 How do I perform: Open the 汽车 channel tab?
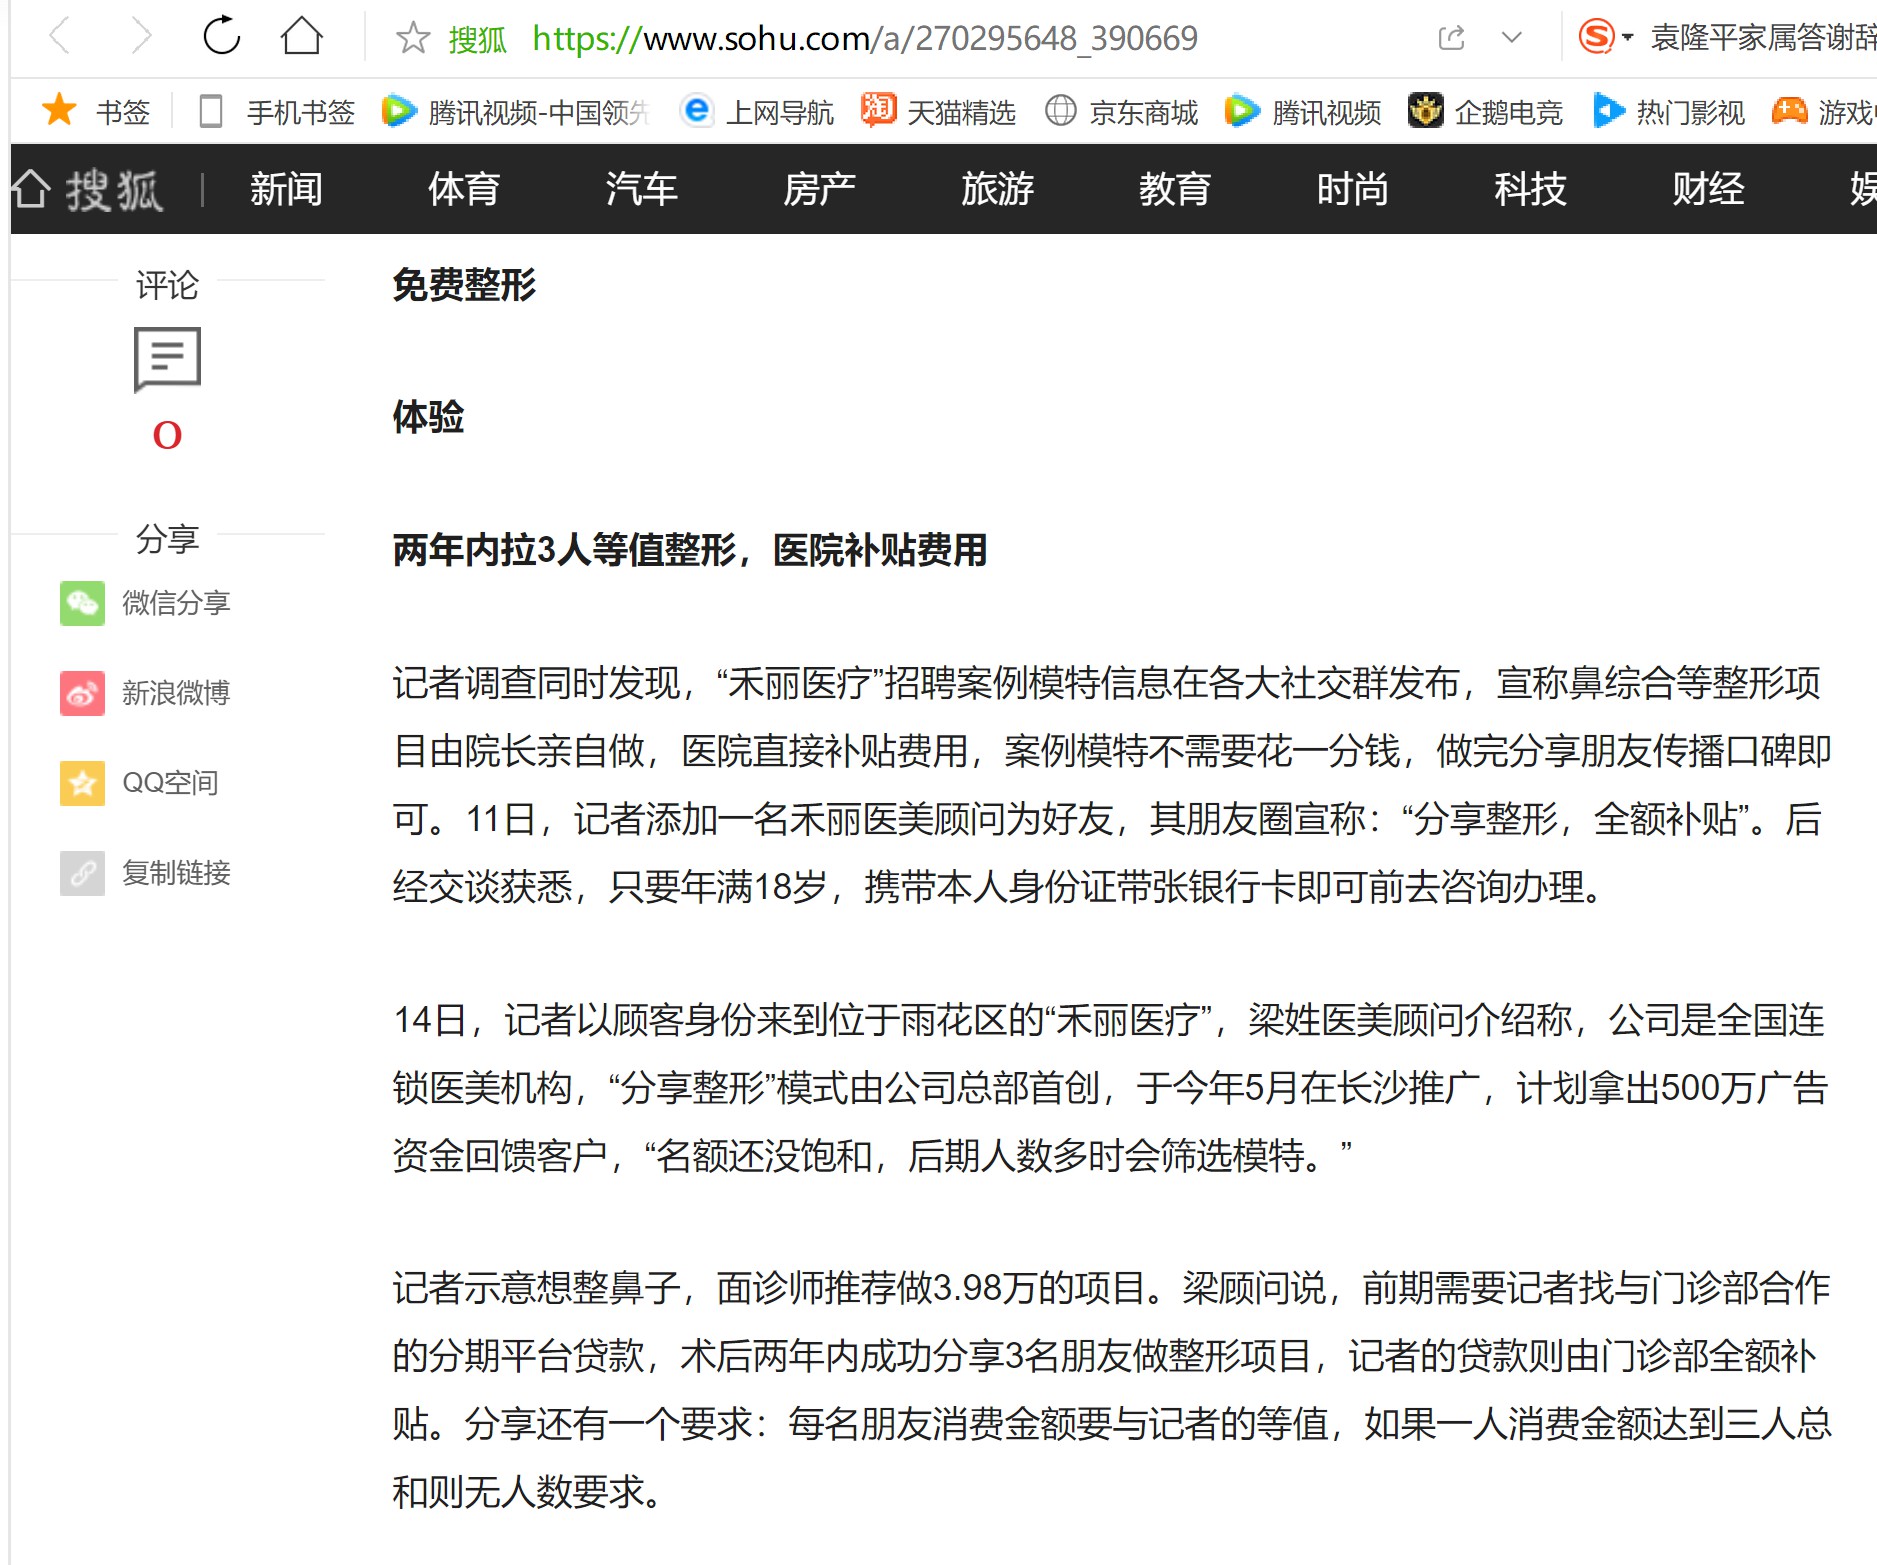(x=642, y=189)
